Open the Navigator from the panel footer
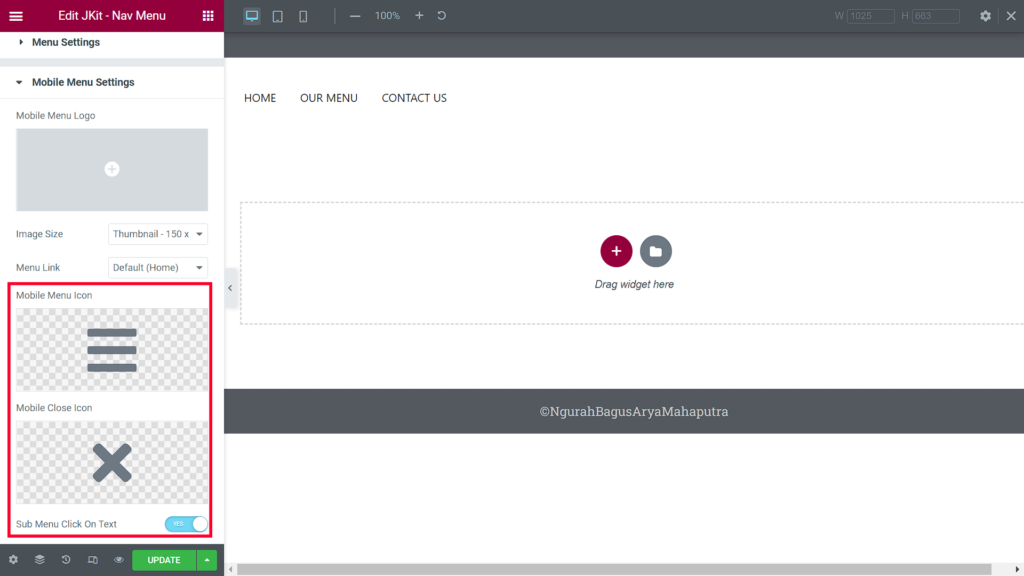This screenshot has height=576, width=1024. [39, 560]
